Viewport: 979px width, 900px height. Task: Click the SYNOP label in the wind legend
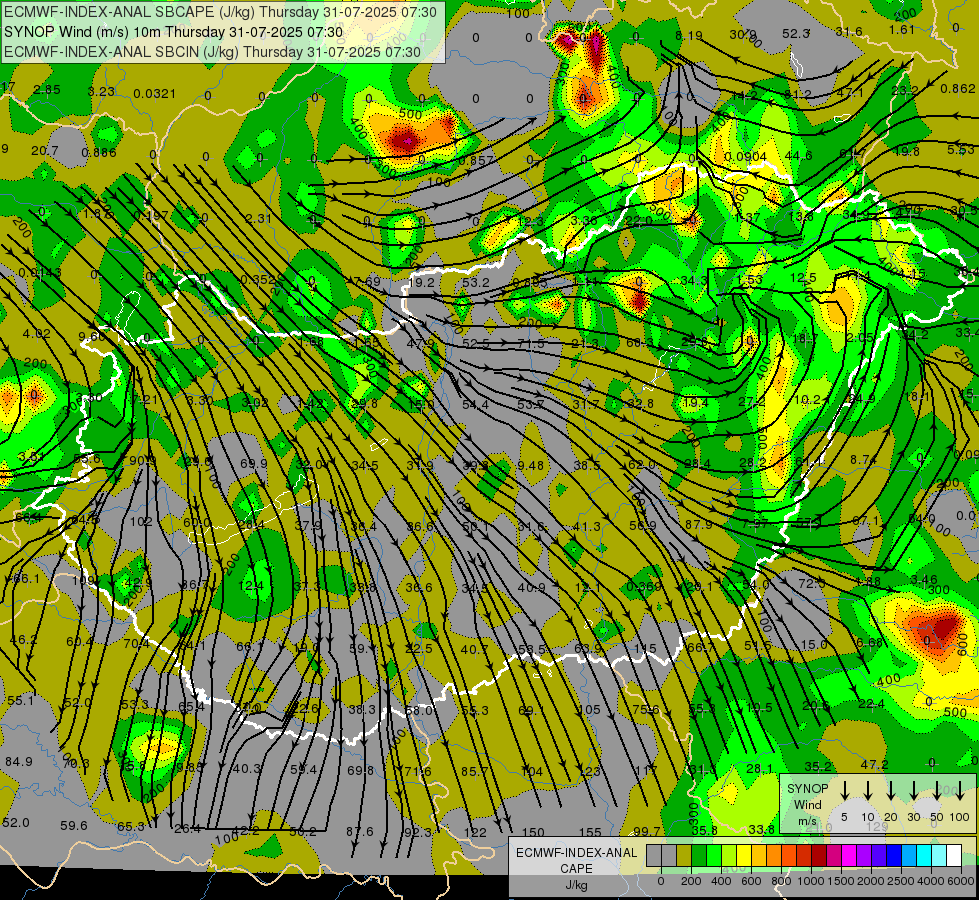click(x=807, y=788)
